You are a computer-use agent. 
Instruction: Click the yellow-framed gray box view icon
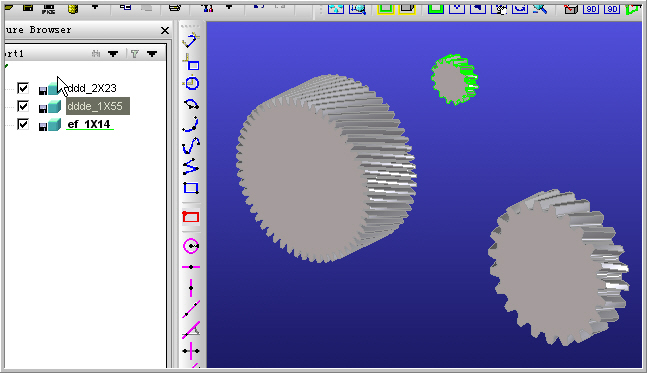(407, 9)
